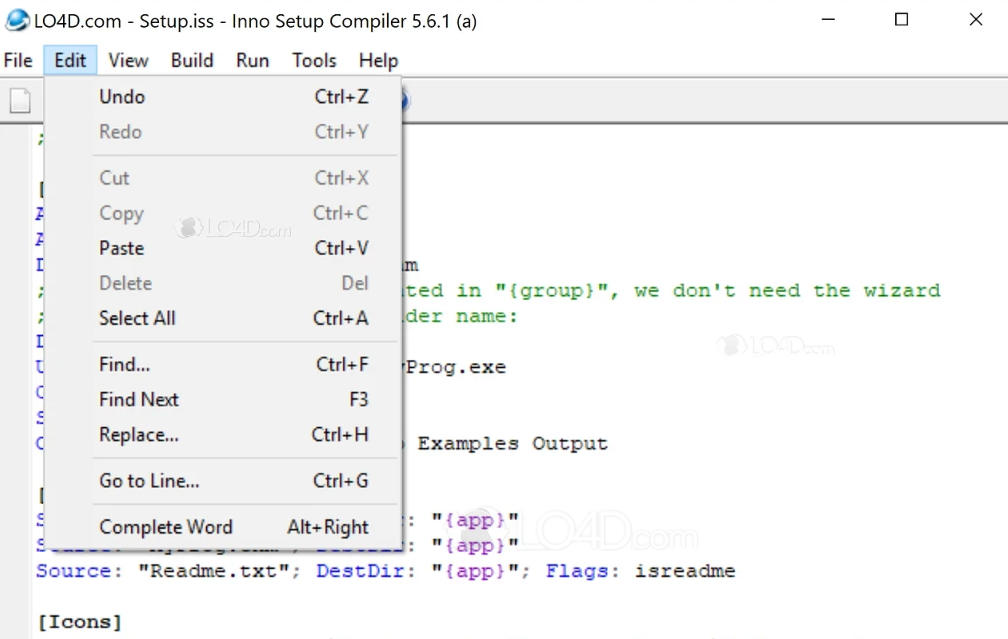
Task: Open the File menu
Action: (x=18, y=60)
